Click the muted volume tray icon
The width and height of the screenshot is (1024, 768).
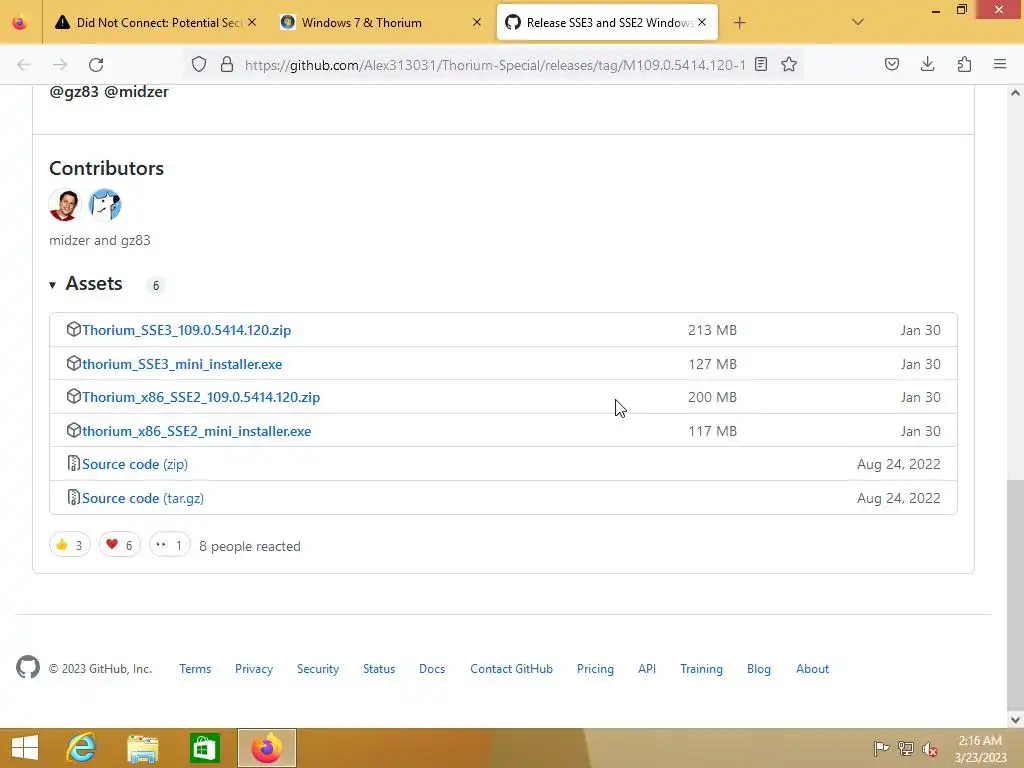pos(930,749)
